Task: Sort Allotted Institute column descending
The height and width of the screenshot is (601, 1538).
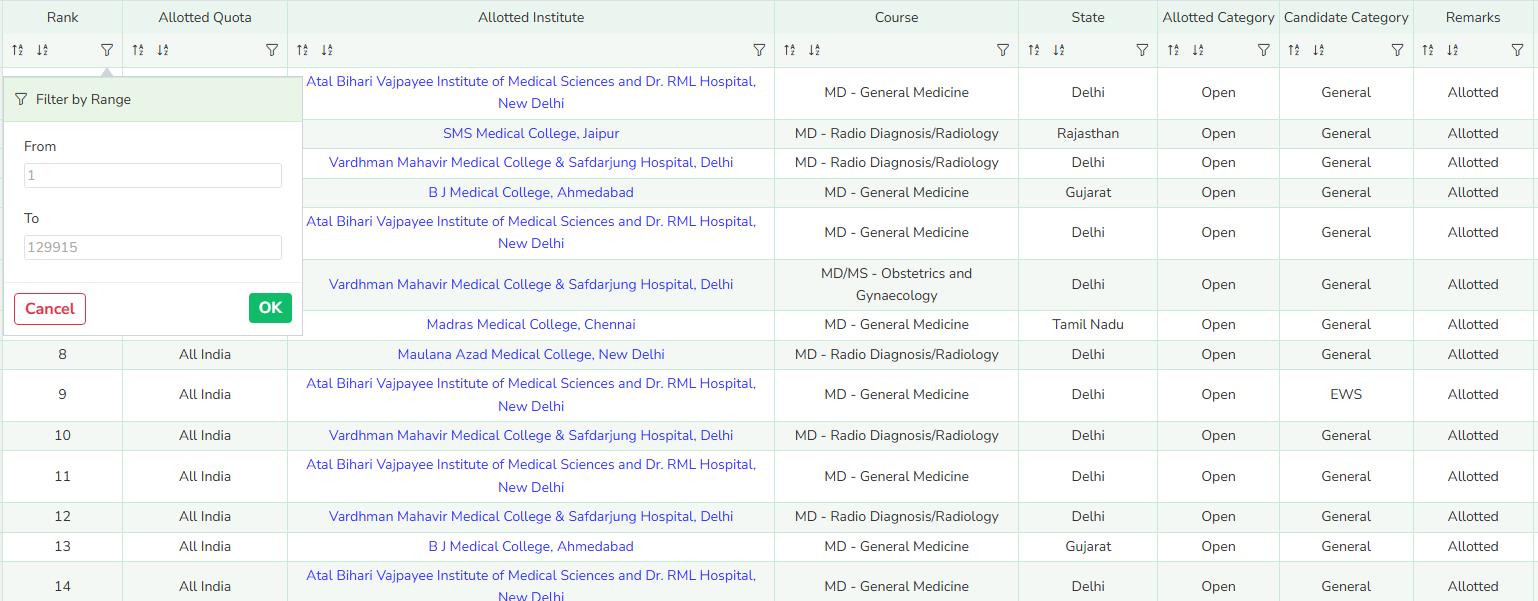Action: click(327, 50)
